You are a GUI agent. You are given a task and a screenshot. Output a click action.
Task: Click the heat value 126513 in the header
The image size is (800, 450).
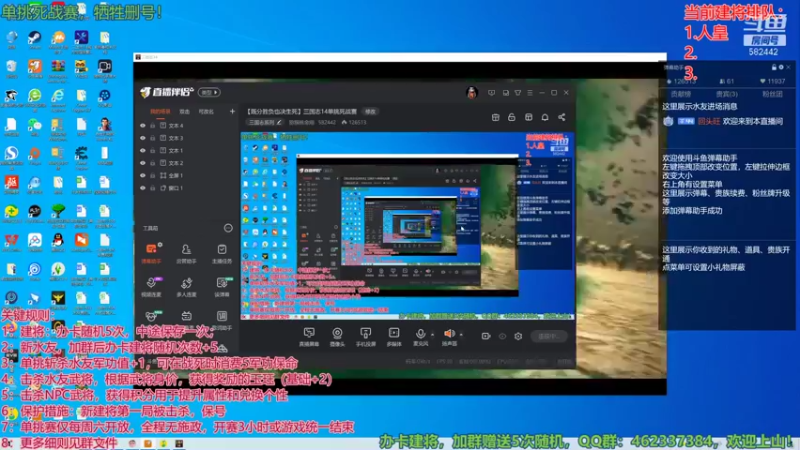pos(354,122)
